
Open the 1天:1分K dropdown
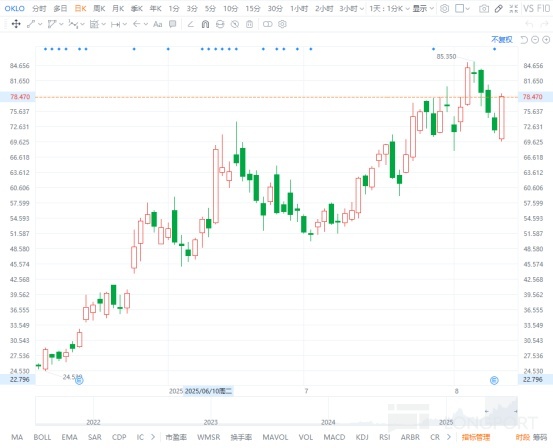coord(389,8)
